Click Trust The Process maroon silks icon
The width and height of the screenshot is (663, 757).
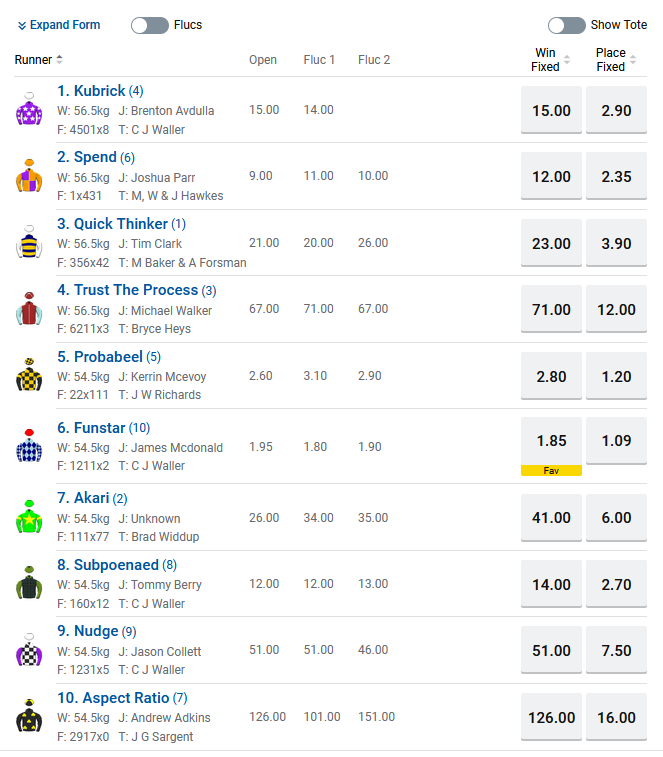28,309
